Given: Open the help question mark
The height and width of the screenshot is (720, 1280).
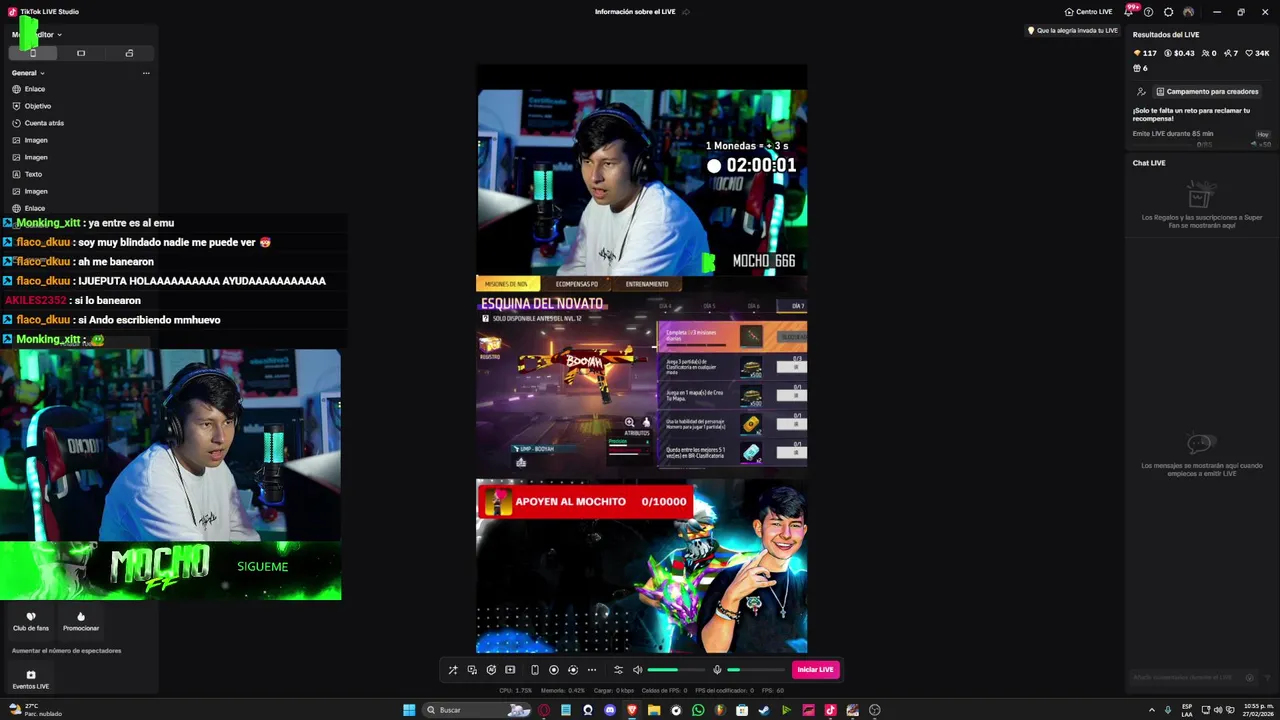Looking at the screenshot, I should (1148, 12).
